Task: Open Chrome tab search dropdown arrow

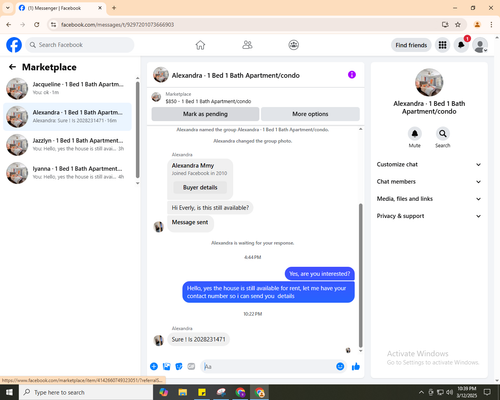Action: pos(7,8)
